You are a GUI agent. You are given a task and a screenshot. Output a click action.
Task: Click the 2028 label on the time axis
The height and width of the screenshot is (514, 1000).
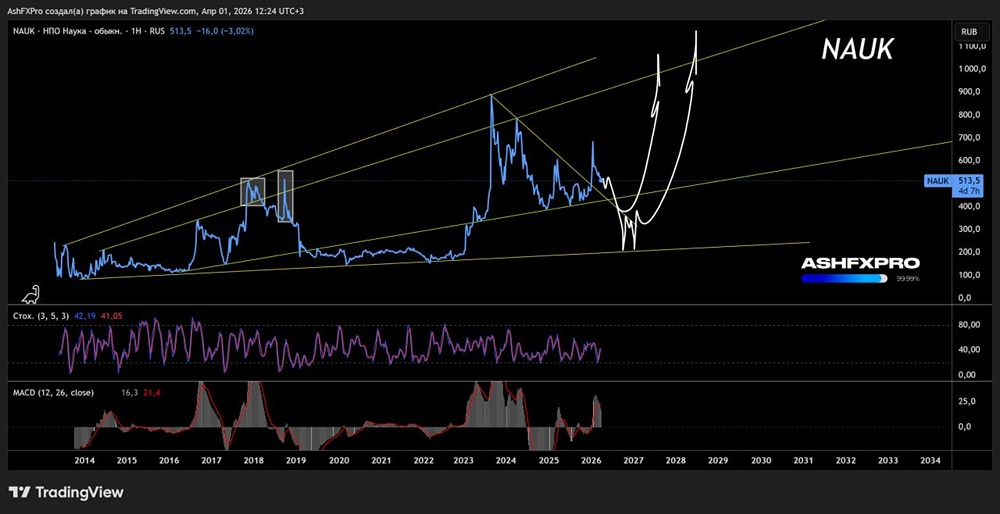(675, 460)
